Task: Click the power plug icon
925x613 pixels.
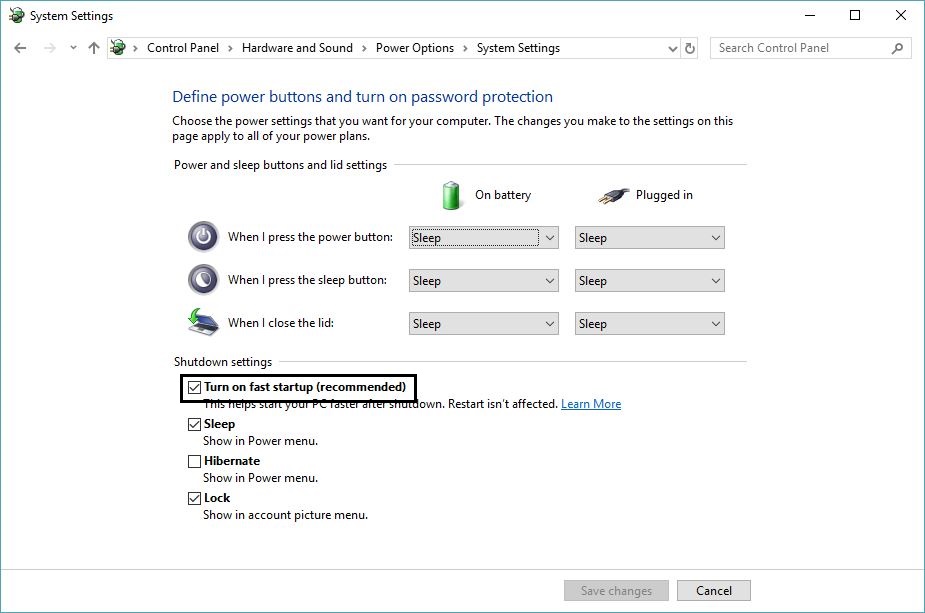Action: pyautogui.click(x=613, y=195)
